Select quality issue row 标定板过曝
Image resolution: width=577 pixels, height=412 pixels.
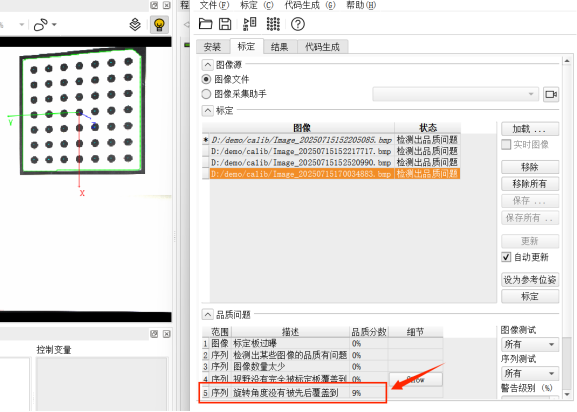point(322,344)
